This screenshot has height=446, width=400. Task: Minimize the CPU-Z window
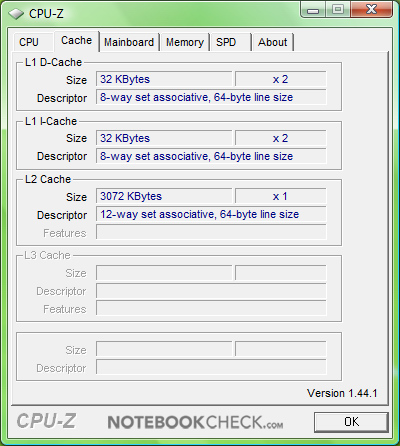(313, 10)
